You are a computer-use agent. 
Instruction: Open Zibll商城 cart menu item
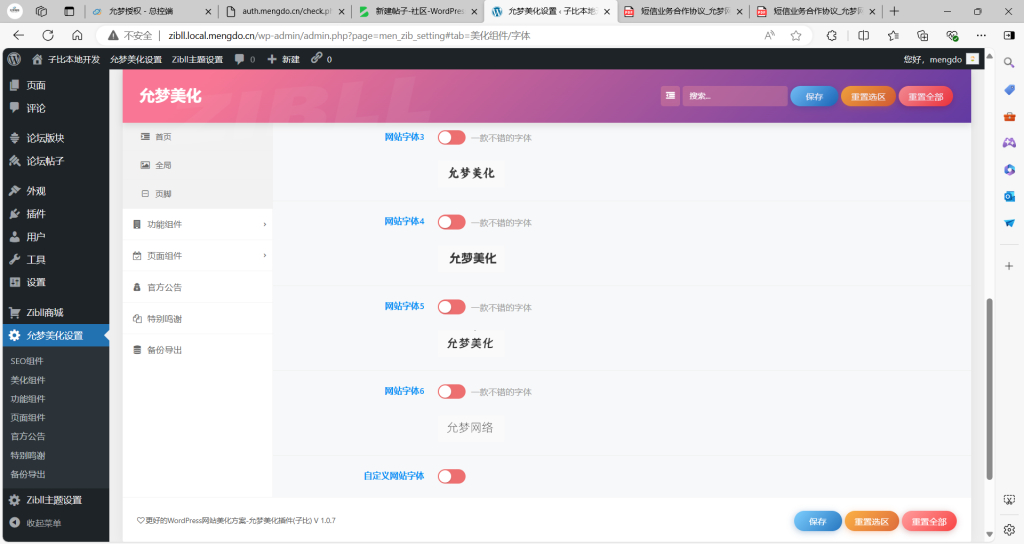click(44, 312)
